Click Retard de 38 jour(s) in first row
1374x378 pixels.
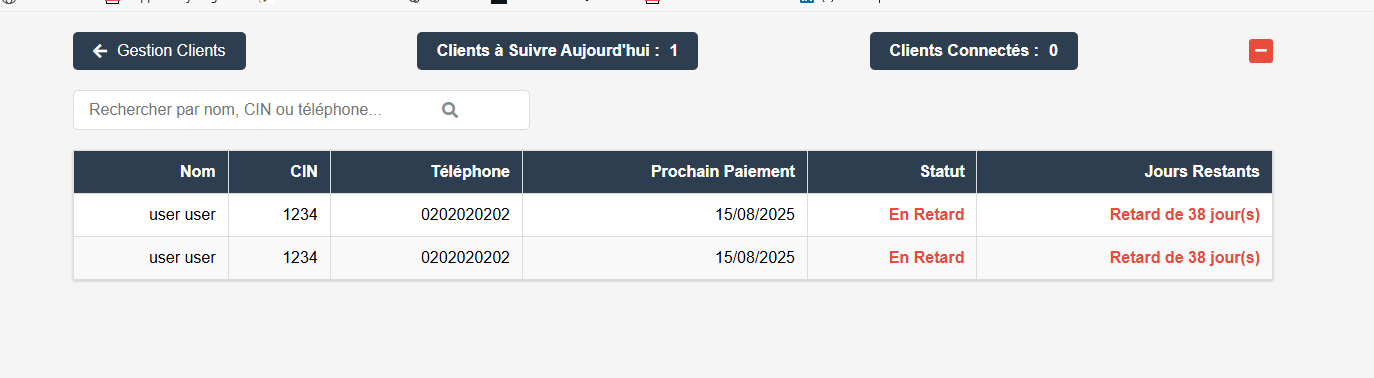(x=1185, y=214)
